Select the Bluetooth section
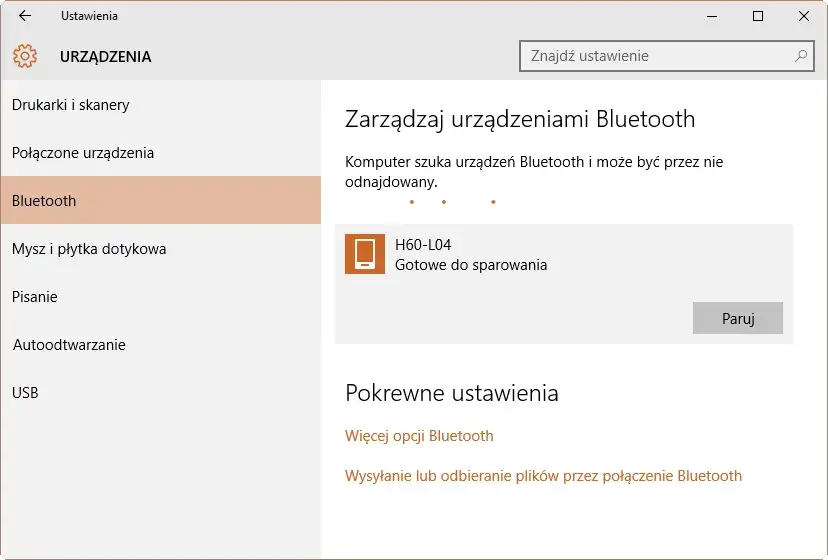This screenshot has height=560, width=828. point(161,200)
